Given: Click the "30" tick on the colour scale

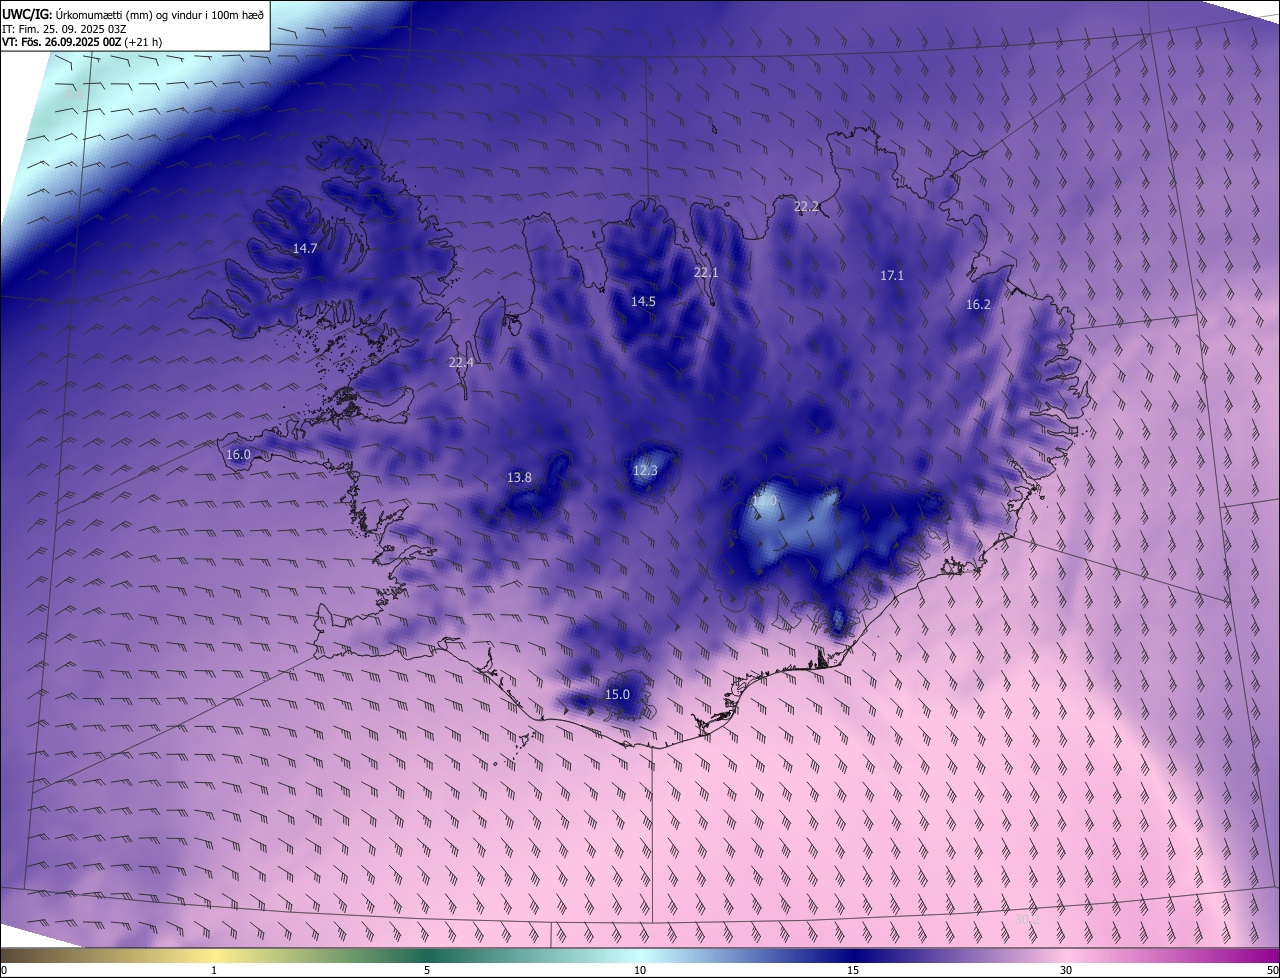Looking at the screenshot, I should tap(1066, 970).
